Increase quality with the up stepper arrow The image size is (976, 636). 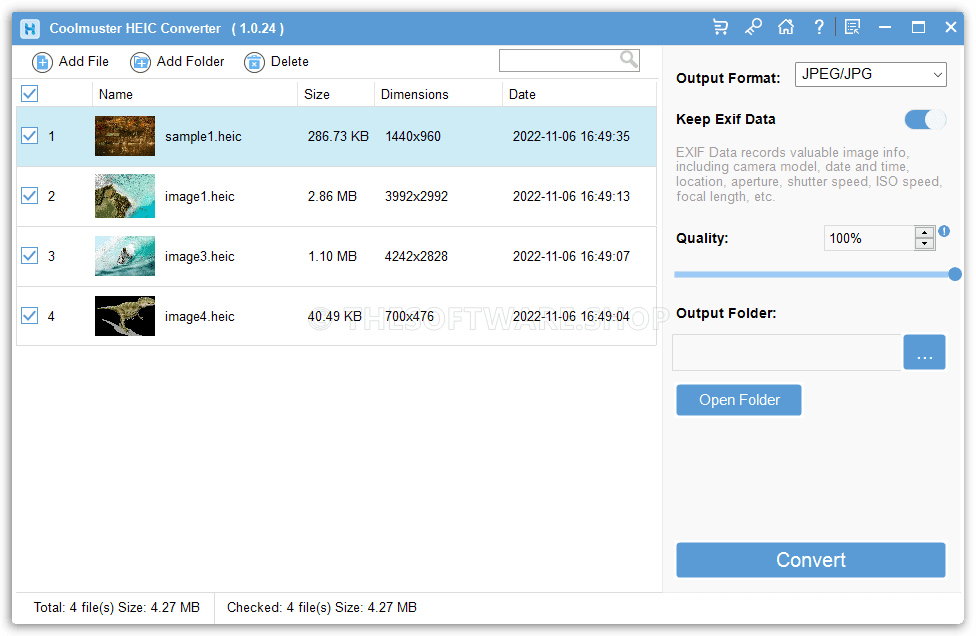click(925, 232)
